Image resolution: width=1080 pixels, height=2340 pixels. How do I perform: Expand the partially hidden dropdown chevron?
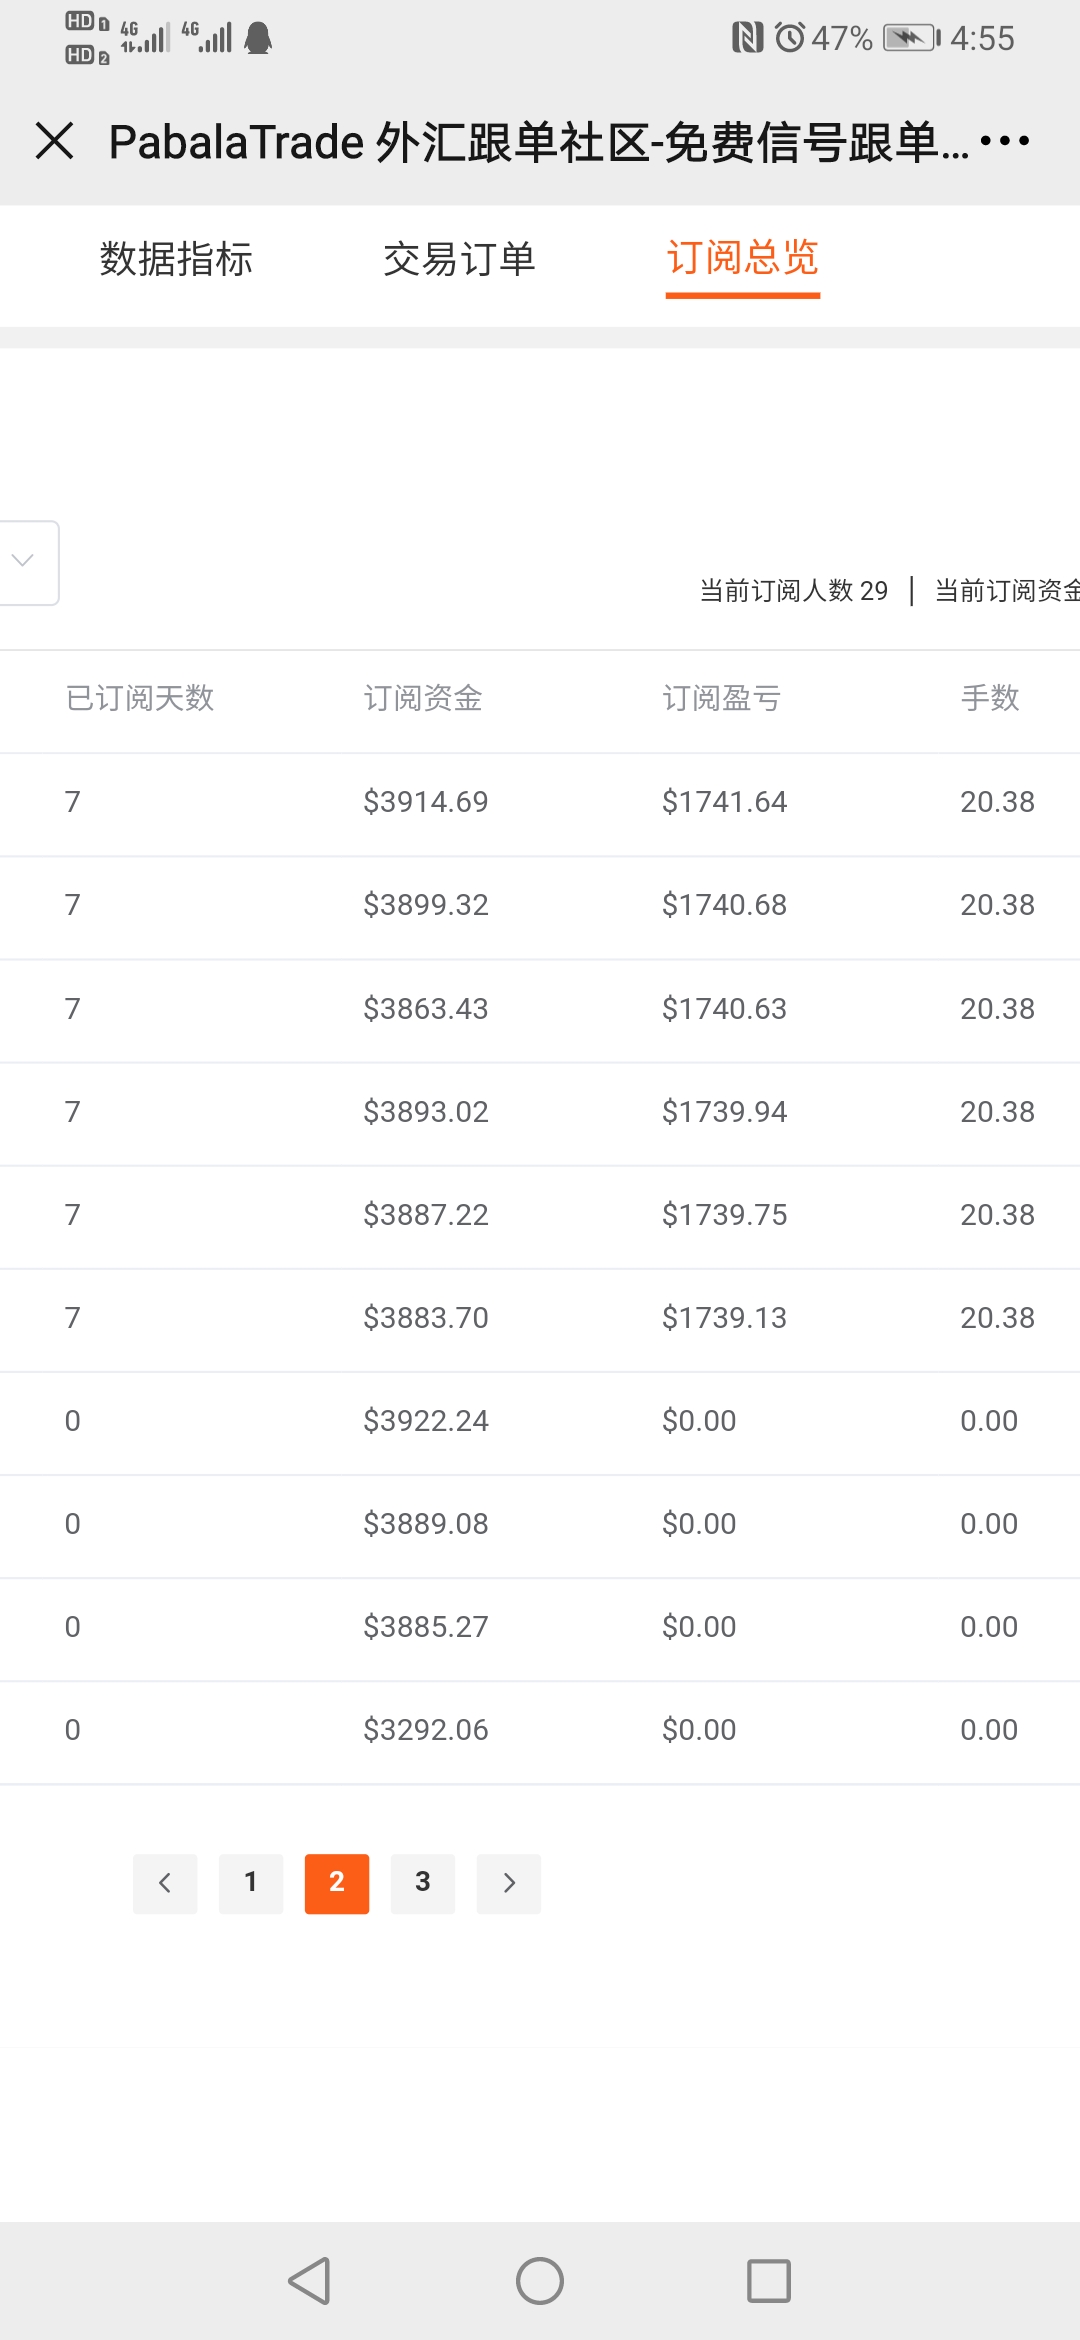pos(27,562)
